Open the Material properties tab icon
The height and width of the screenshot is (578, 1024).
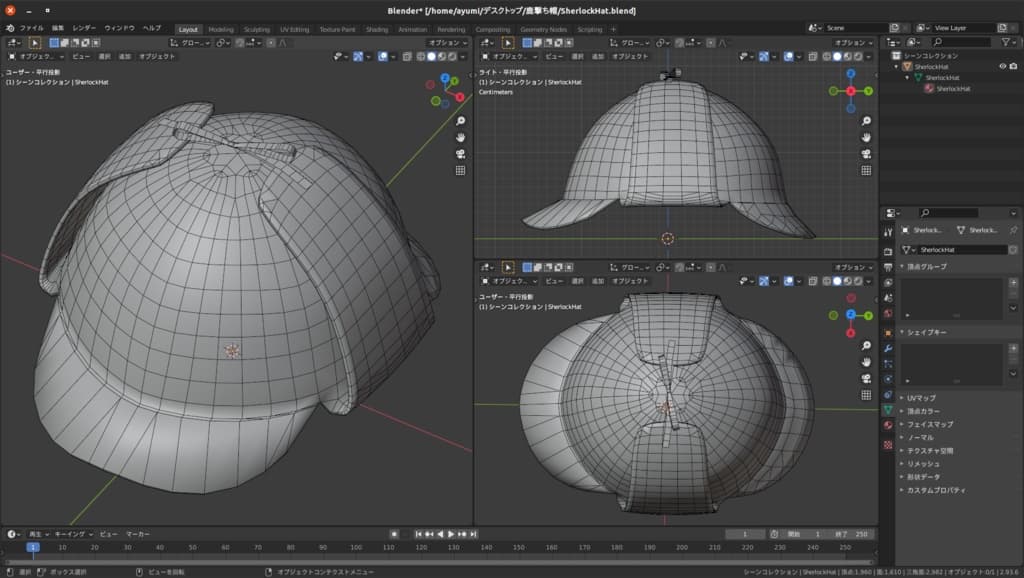pyautogui.click(x=888, y=426)
